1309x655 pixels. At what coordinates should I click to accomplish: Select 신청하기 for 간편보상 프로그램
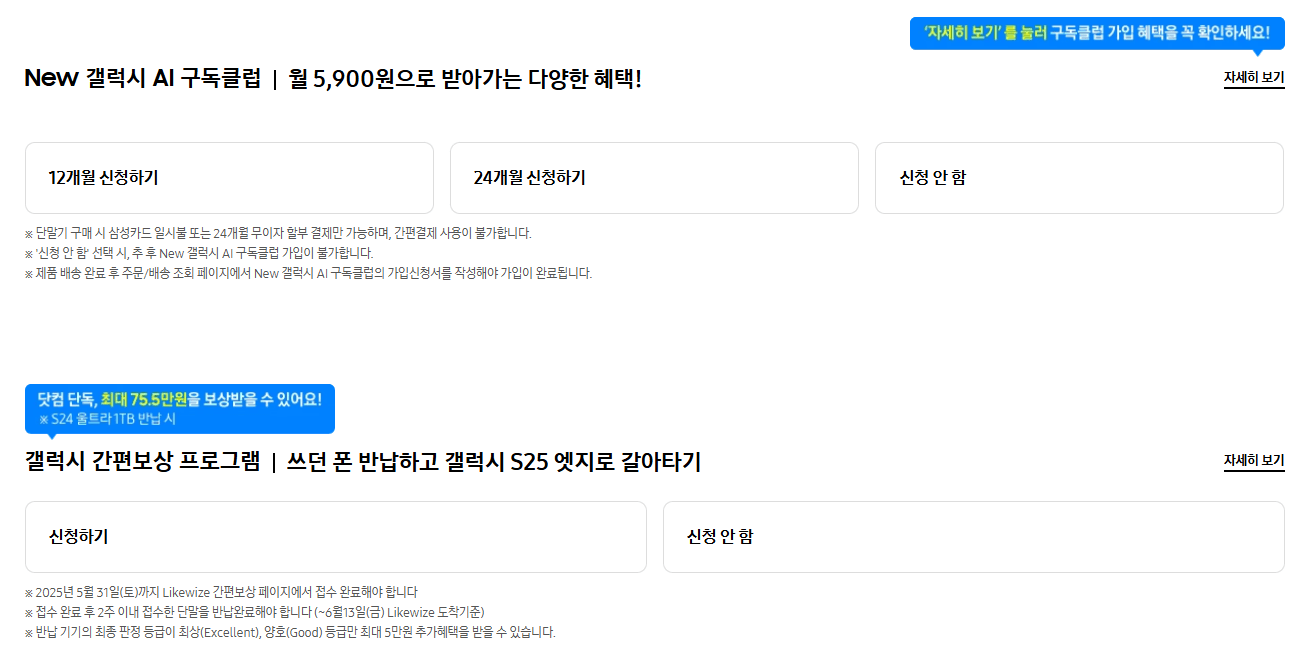point(336,537)
